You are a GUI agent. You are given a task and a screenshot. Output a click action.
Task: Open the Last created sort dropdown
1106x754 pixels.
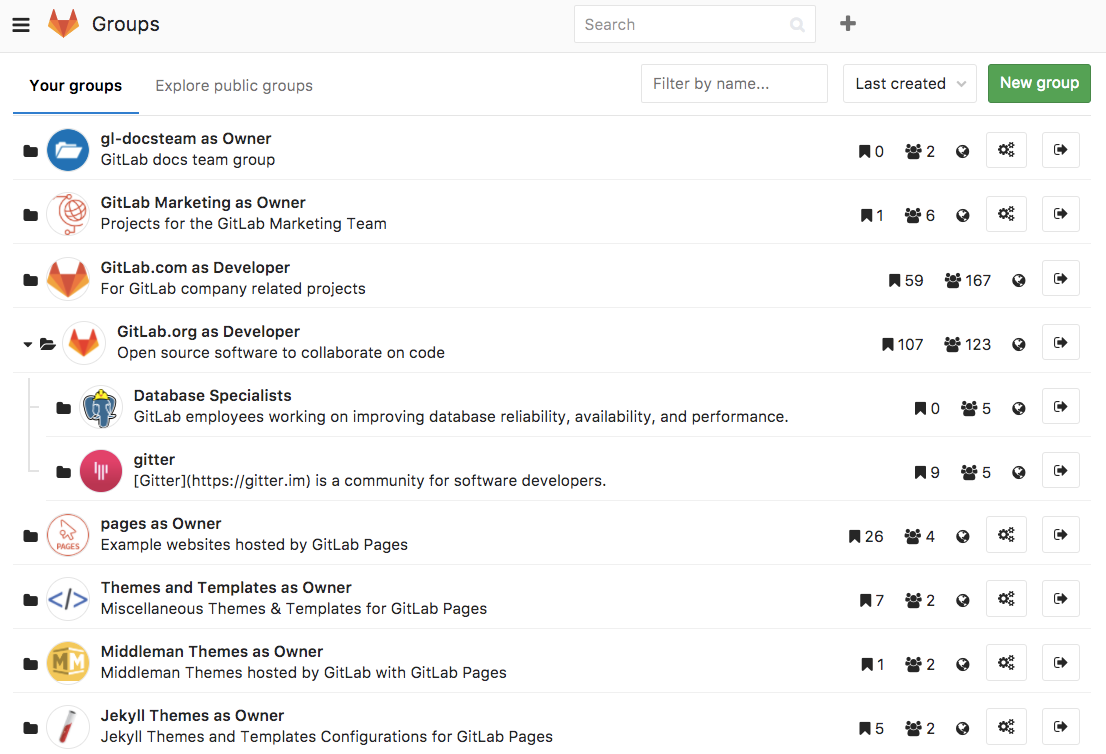coord(909,83)
